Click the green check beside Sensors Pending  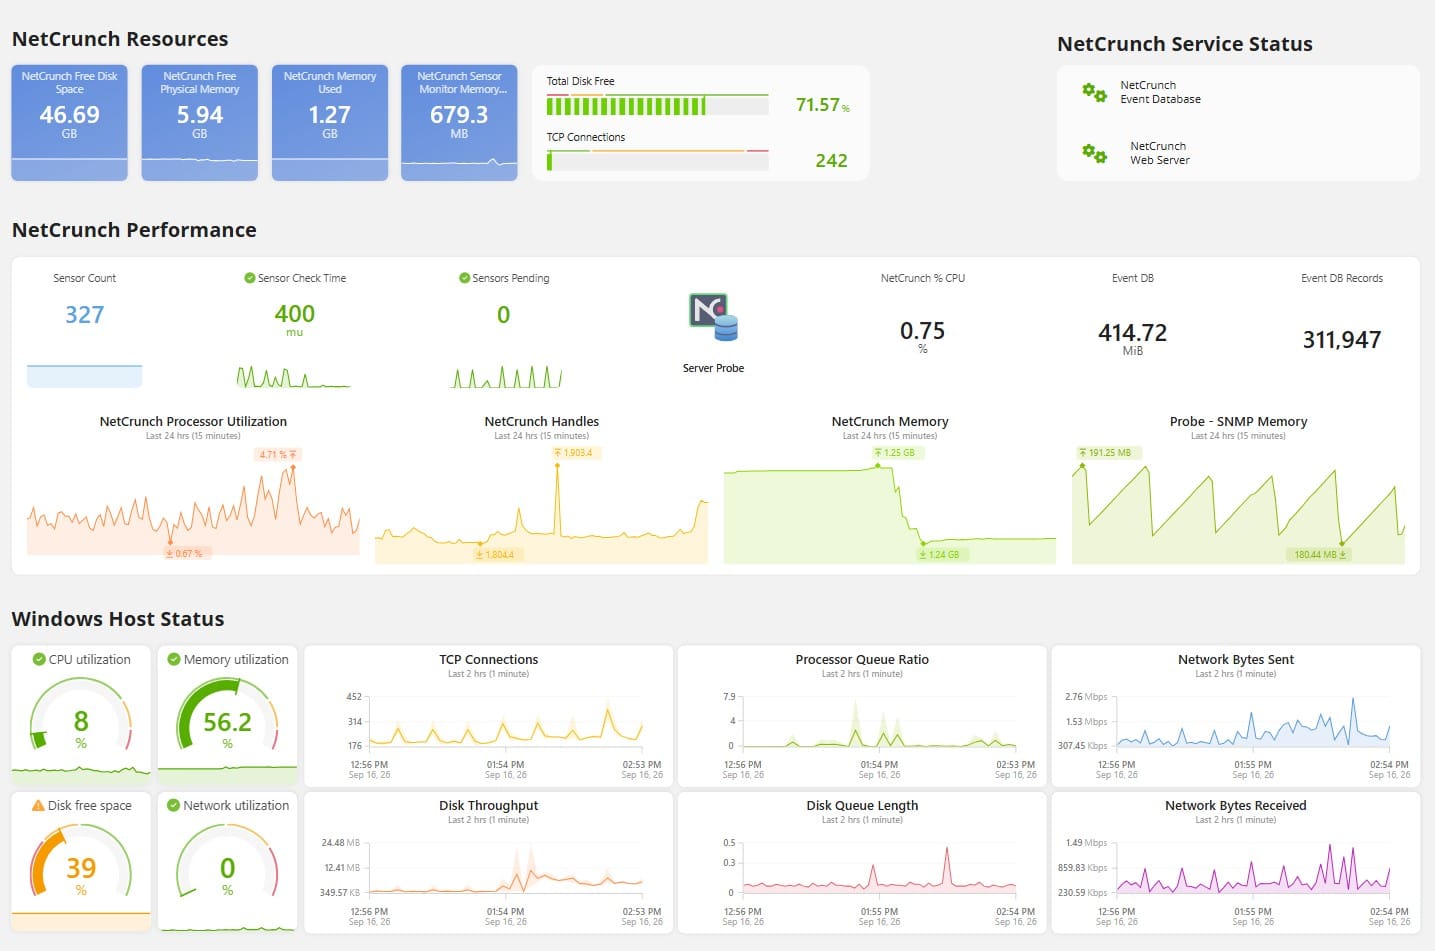(x=464, y=278)
